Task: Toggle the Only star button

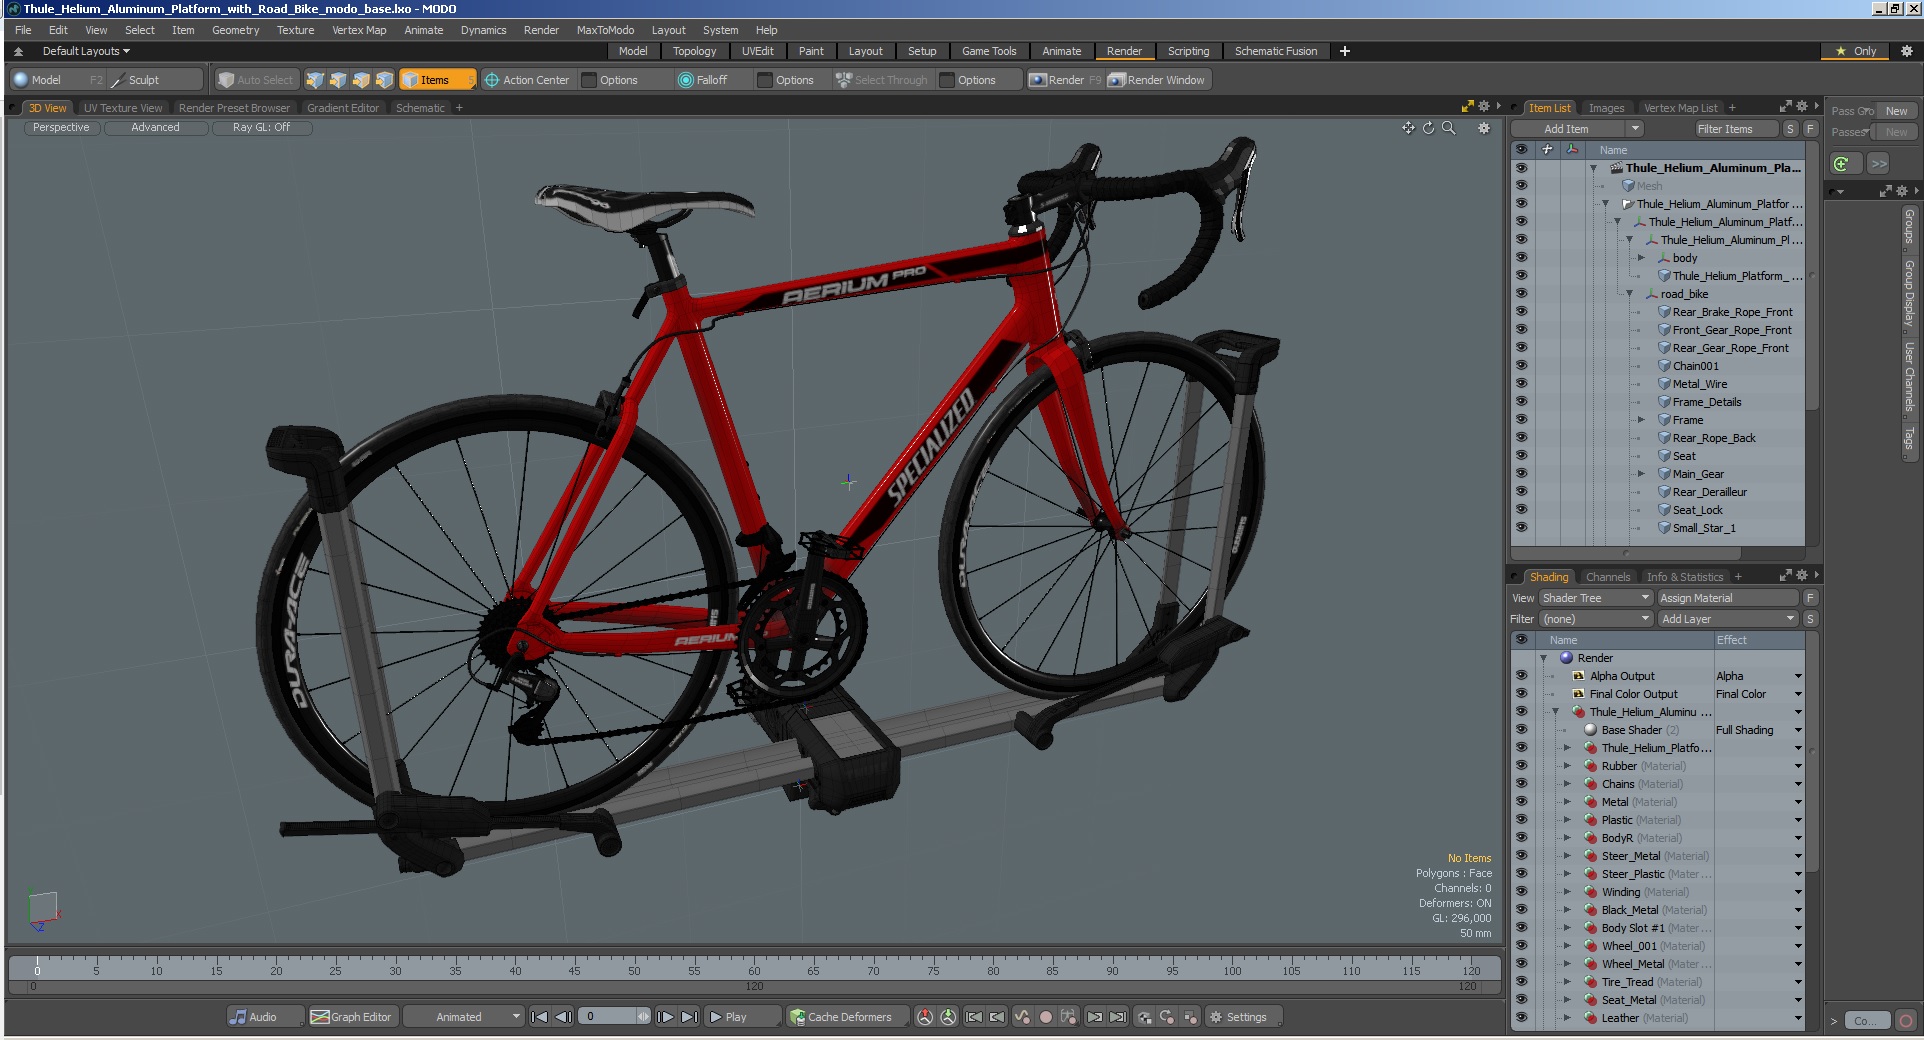Action: point(1856,51)
